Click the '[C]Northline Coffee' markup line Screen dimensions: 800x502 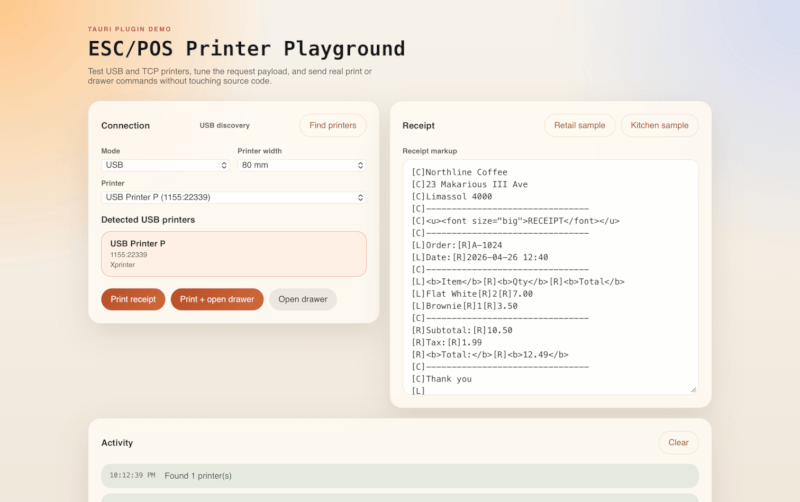(x=459, y=172)
